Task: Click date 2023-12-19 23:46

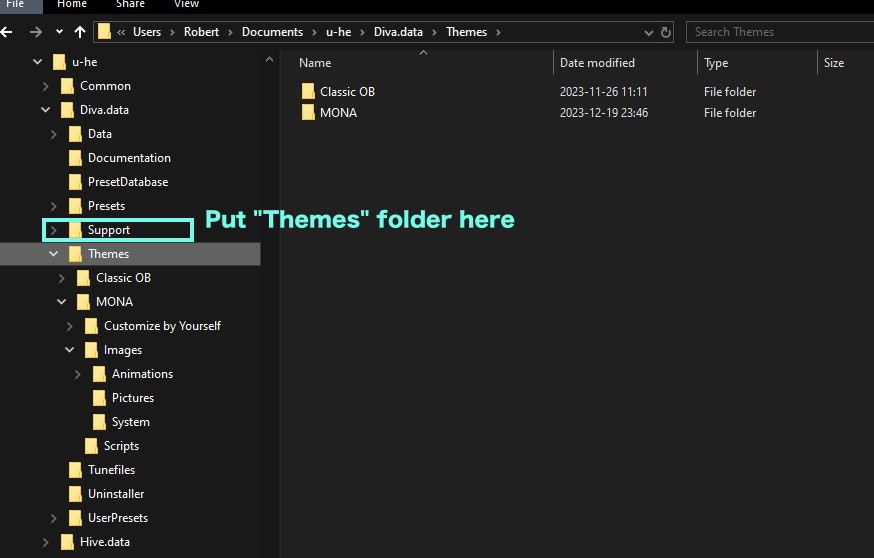Action: [x=604, y=113]
